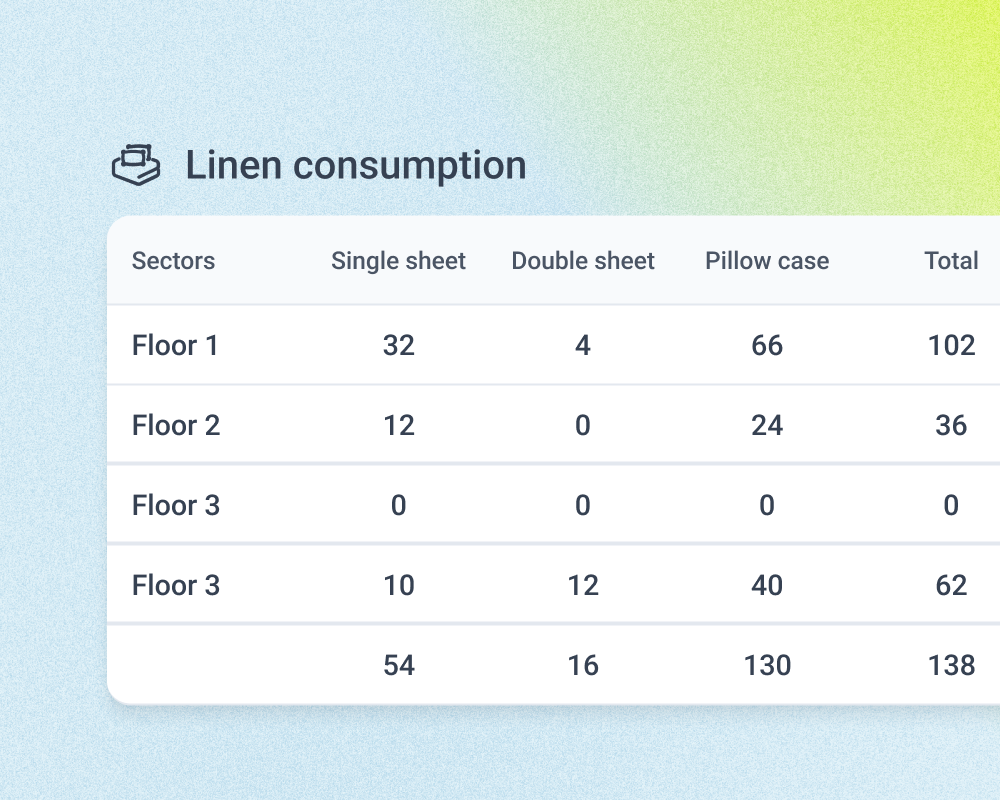Viewport: 1000px width, 800px height.
Task: Click the Total column header
Action: [951, 261]
